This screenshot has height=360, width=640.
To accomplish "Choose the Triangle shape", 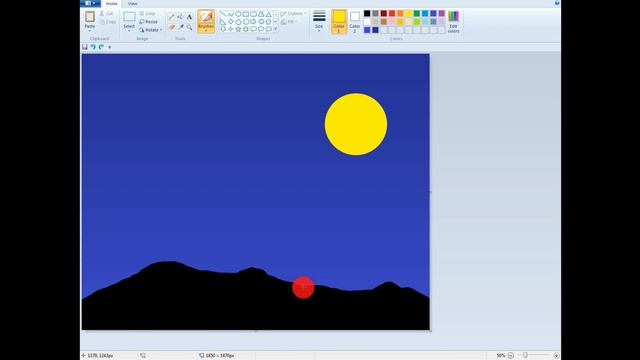I will 269,14.
